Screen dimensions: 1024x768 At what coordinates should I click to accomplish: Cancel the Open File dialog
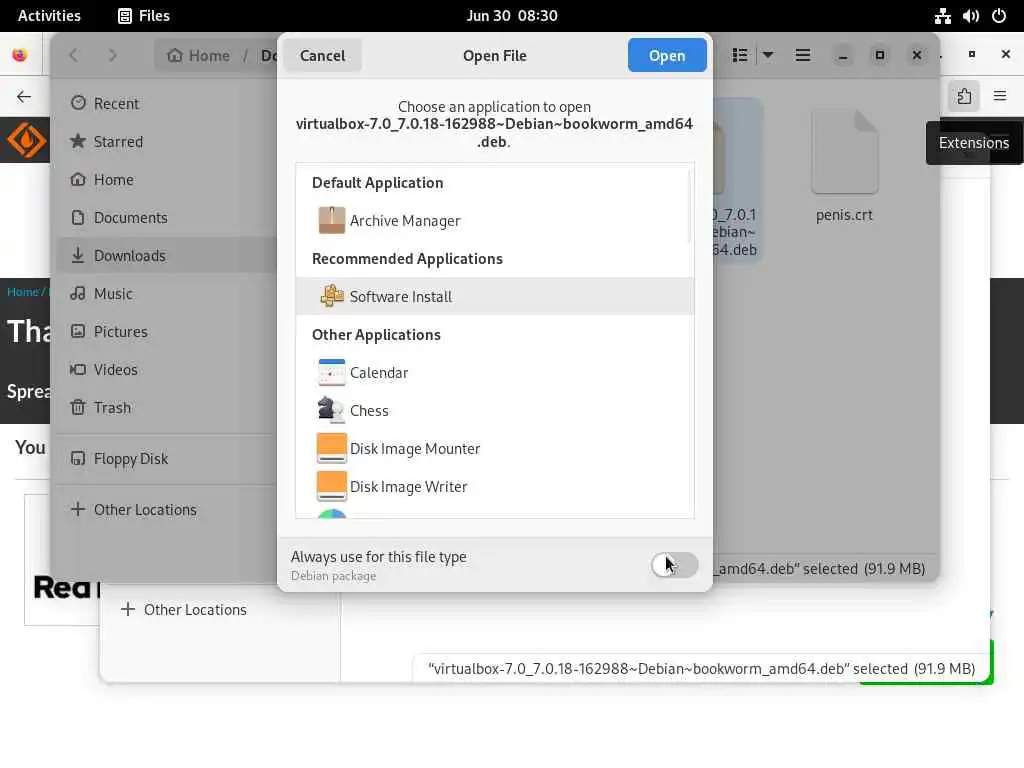point(323,56)
